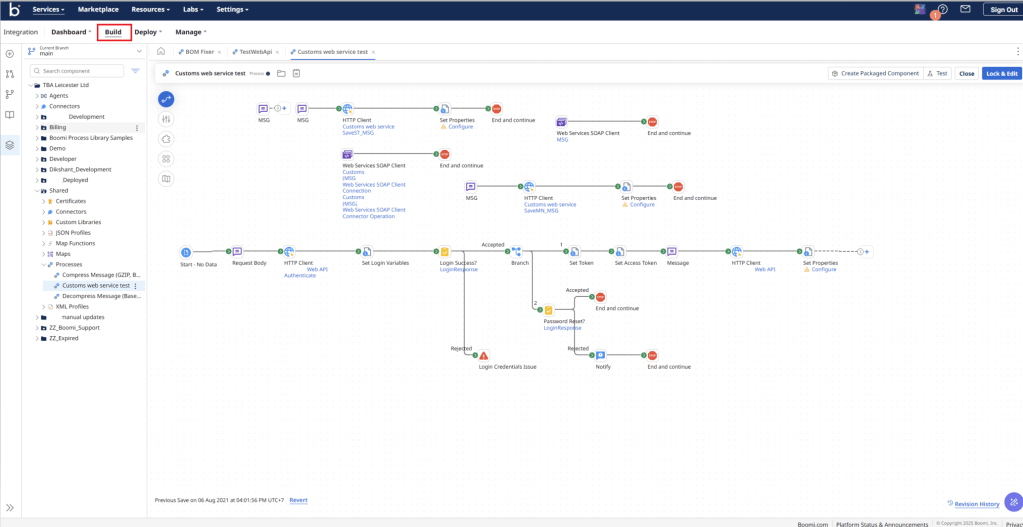Collapse the Processes folder

point(44,265)
